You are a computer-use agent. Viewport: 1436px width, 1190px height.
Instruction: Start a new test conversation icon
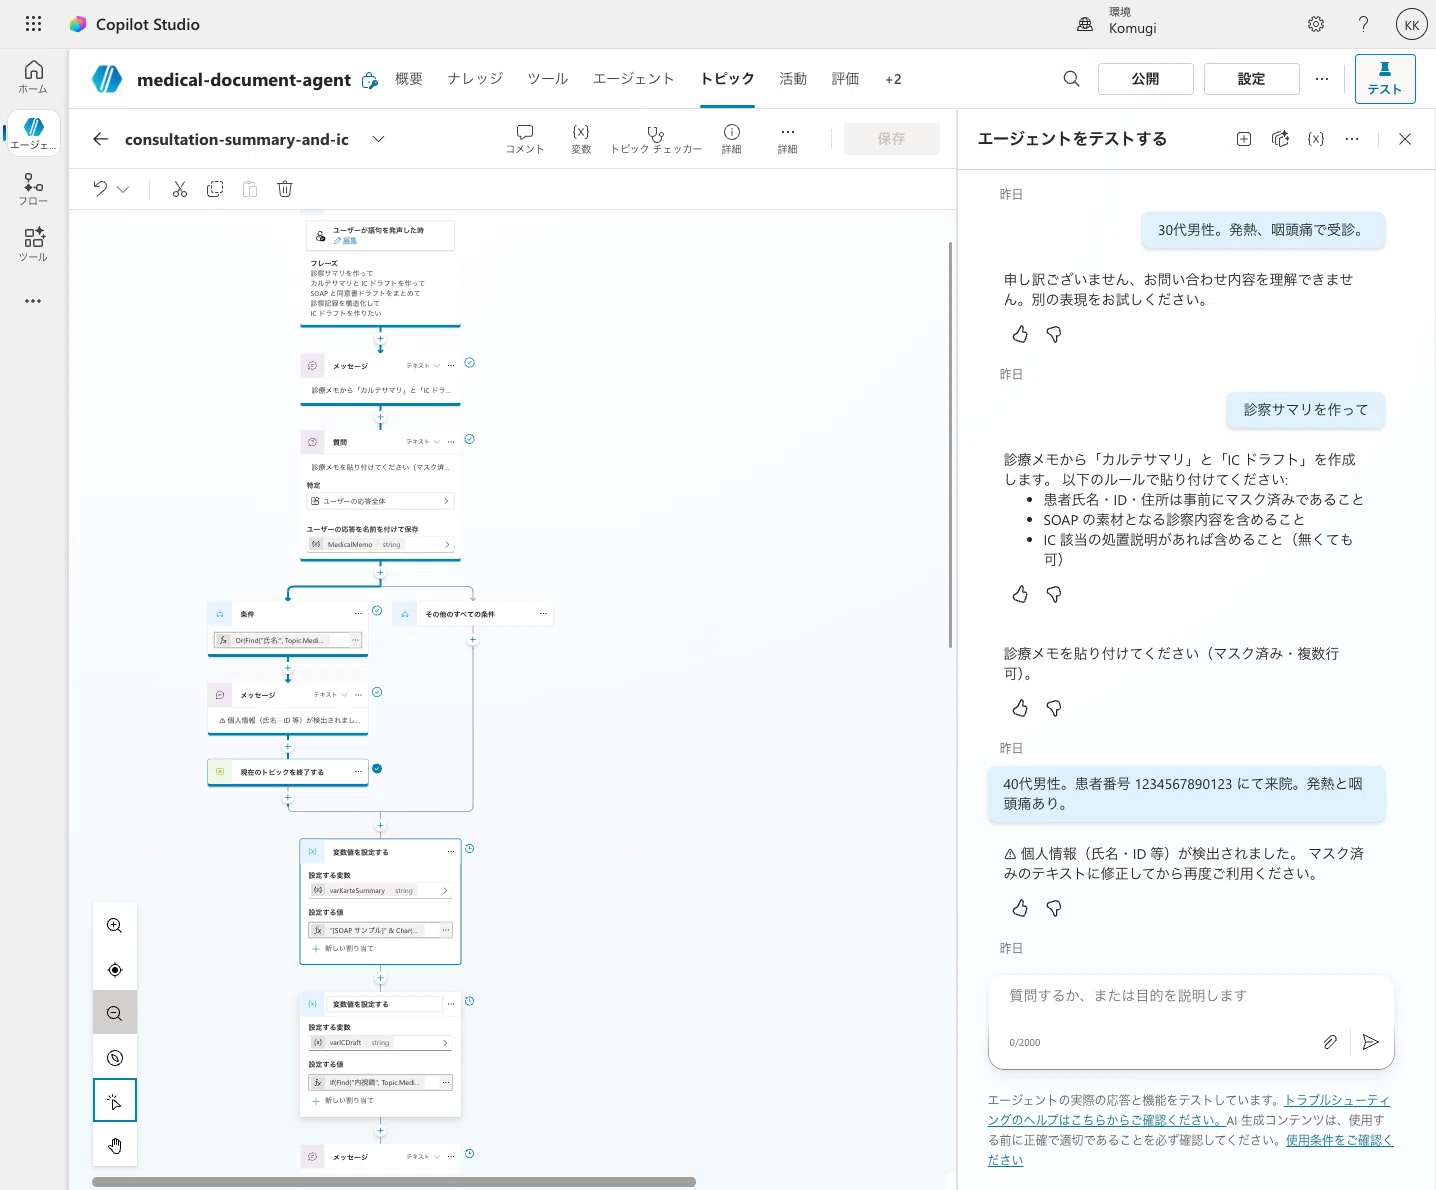[x=1244, y=139]
